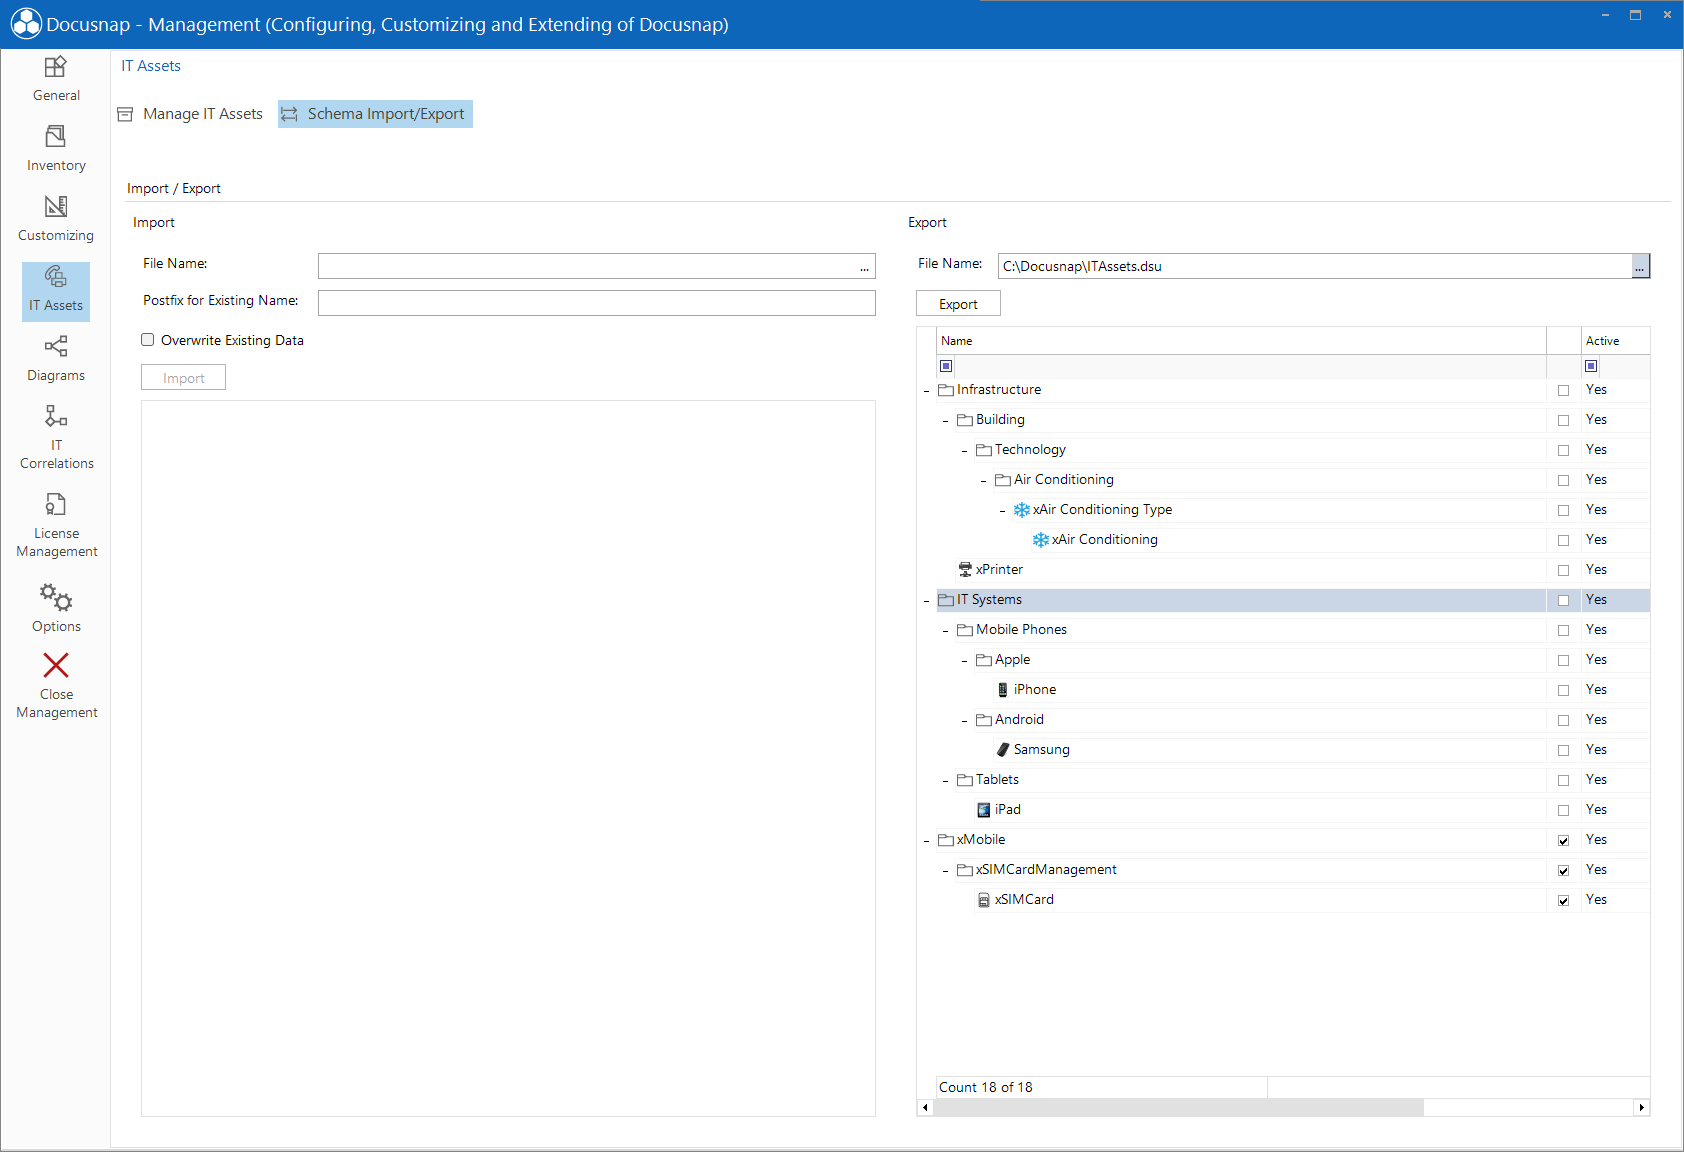1684x1152 pixels.
Task: Check the IT Systems export checkbox
Action: pos(1563,600)
